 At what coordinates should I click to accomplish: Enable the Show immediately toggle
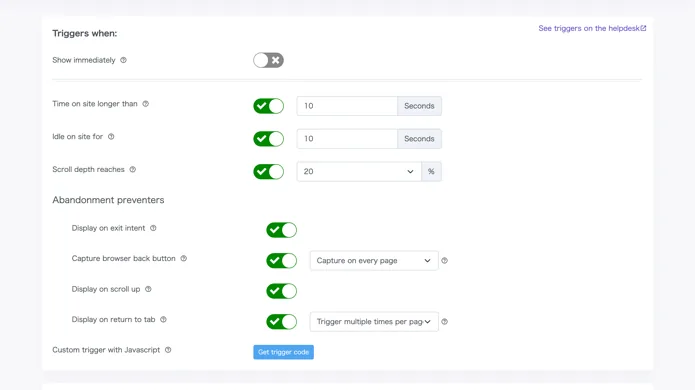pyautogui.click(x=269, y=60)
